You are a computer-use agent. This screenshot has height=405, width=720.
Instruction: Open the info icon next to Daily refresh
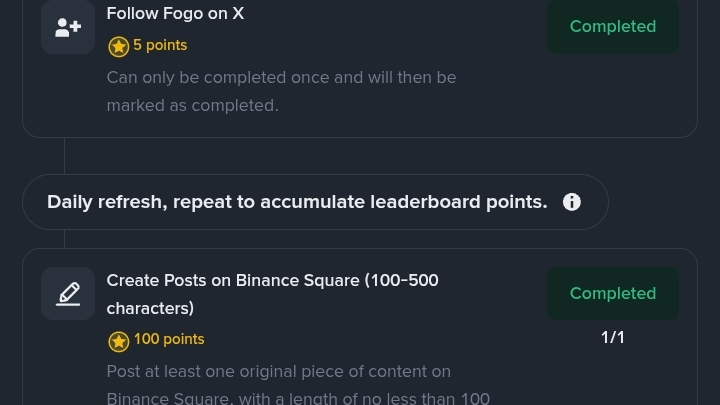(x=572, y=202)
